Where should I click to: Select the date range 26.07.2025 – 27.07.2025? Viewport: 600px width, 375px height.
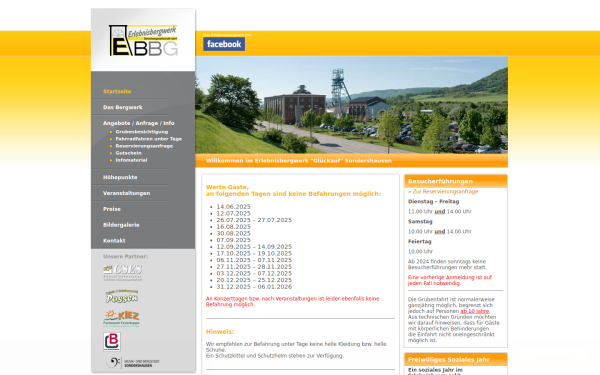click(x=254, y=220)
